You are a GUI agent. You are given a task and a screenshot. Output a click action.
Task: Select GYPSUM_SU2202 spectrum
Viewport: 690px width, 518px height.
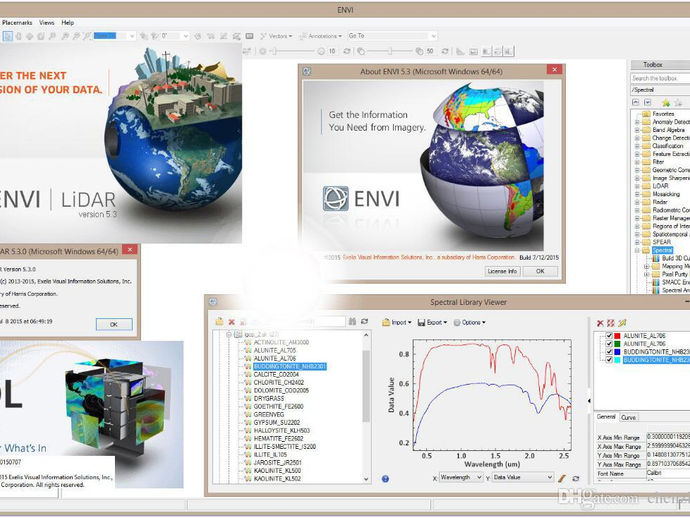tap(276, 422)
